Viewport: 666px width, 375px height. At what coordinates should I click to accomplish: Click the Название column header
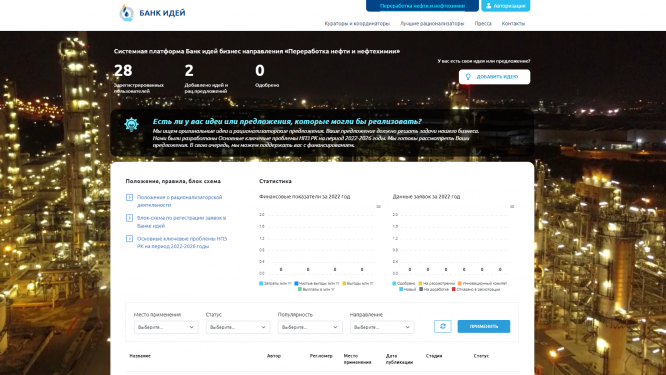tap(140, 356)
